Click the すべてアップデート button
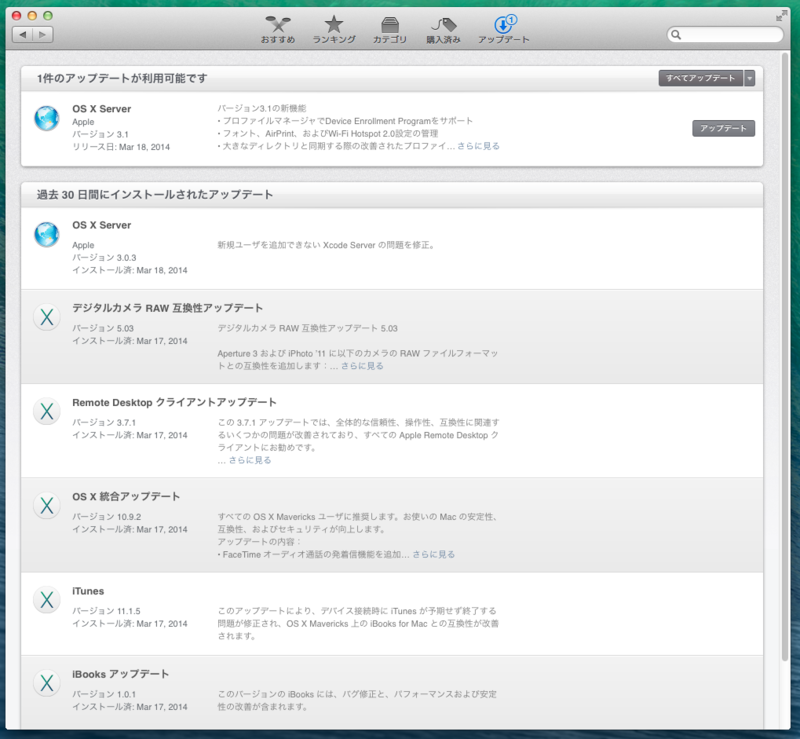Screen dimensions: 800x739 701,78
